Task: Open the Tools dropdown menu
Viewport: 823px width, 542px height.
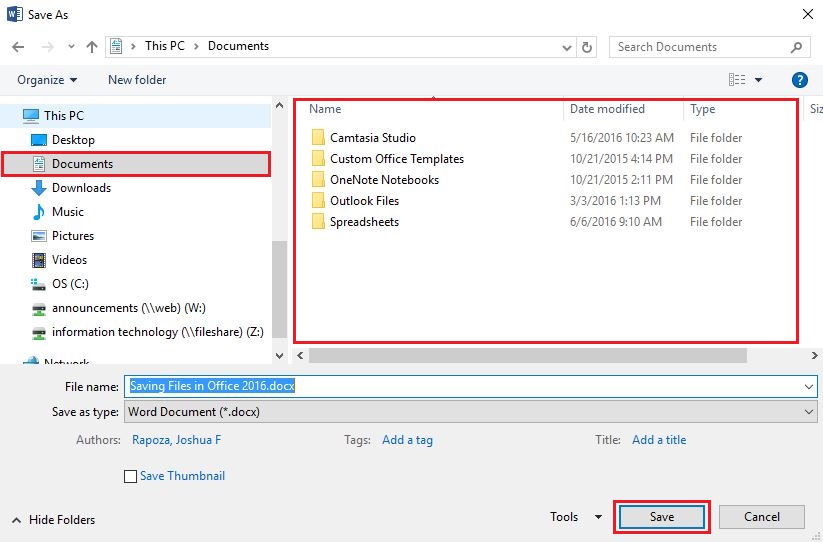Action: pyautogui.click(x=576, y=517)
